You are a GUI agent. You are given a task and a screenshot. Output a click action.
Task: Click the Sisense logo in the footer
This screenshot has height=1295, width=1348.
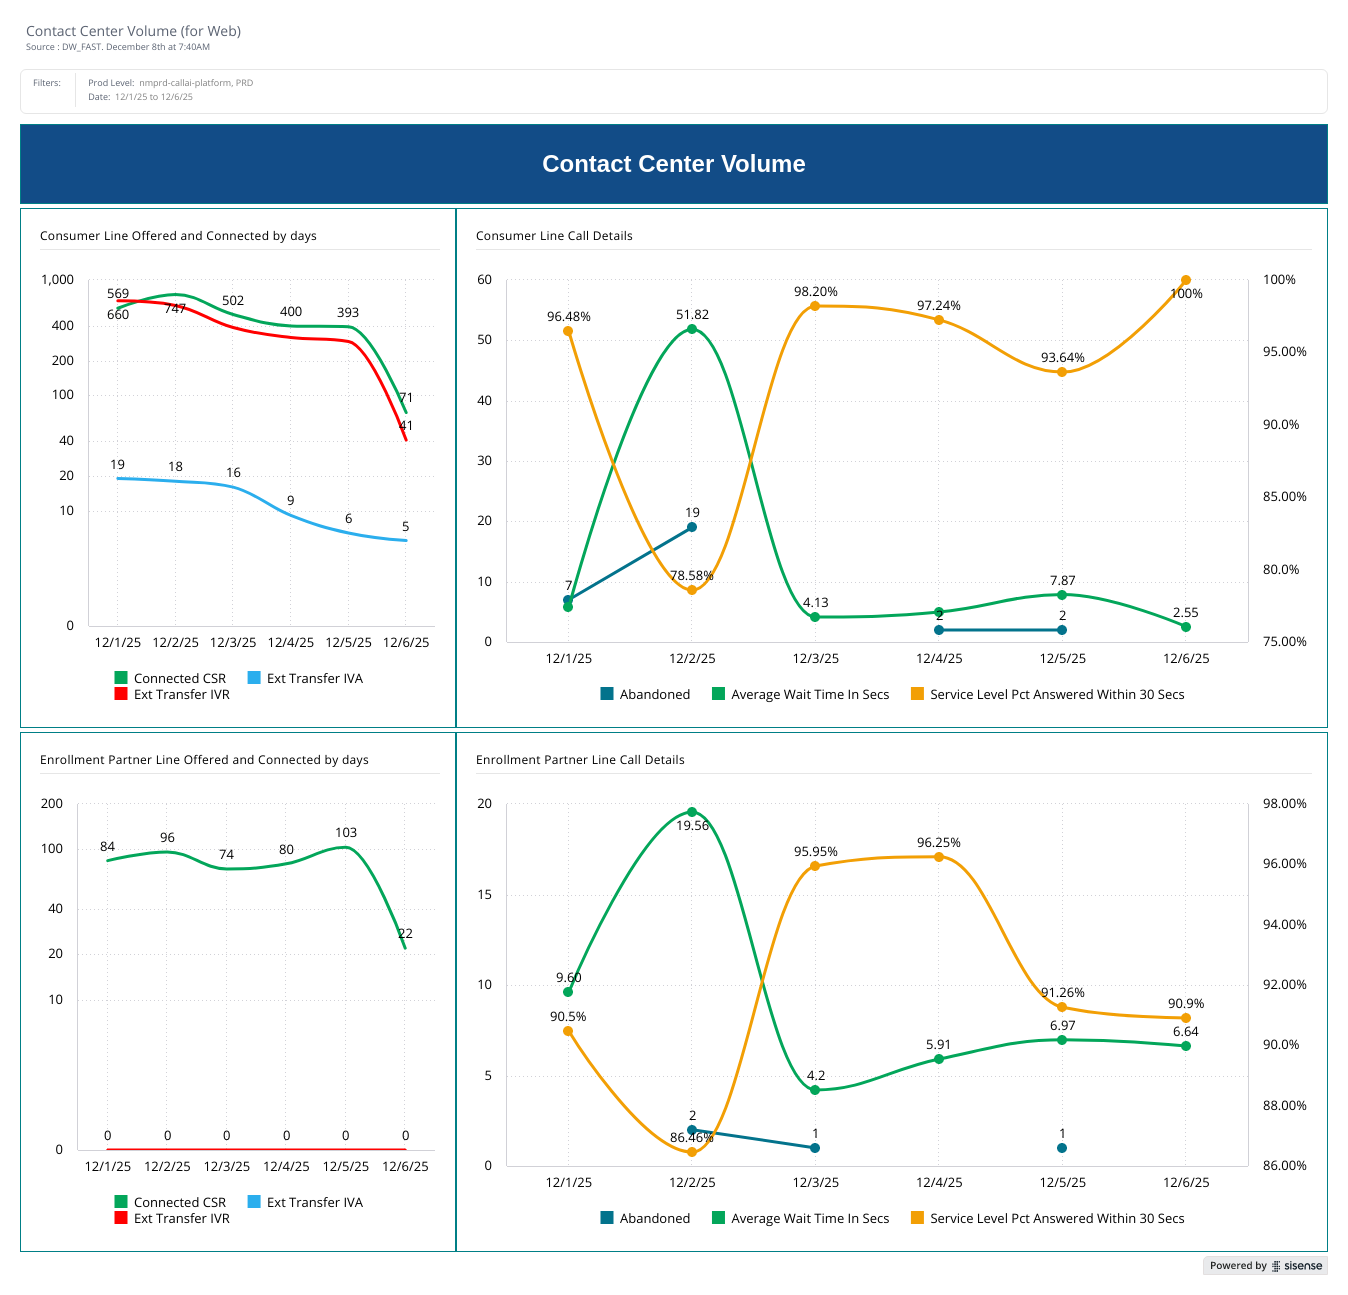pyautogui.click(x=1297, y=1266)
